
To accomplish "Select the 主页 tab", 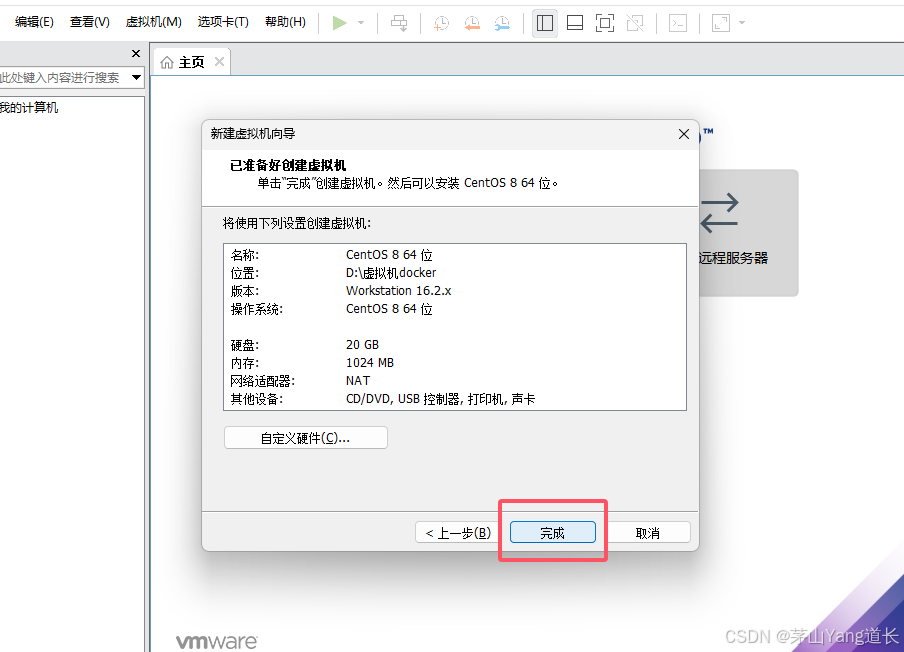I will pos(192,62).
